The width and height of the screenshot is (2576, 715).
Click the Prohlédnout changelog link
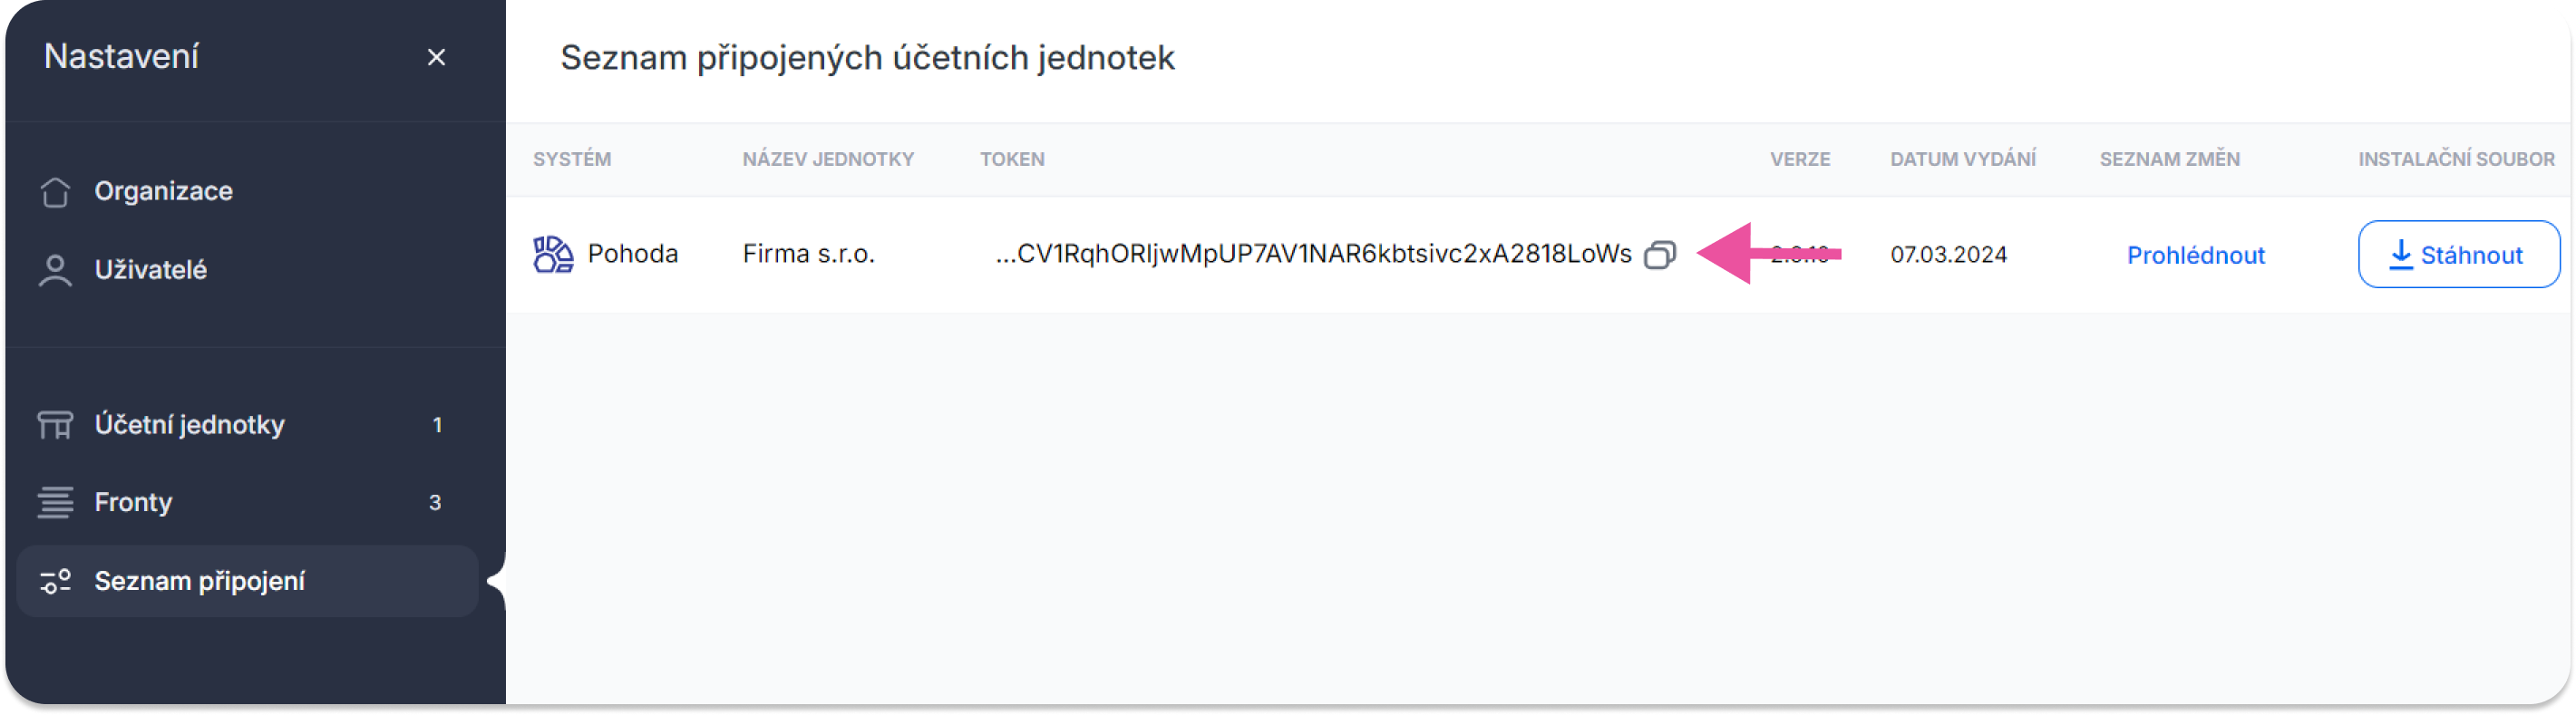(2195, 255)
